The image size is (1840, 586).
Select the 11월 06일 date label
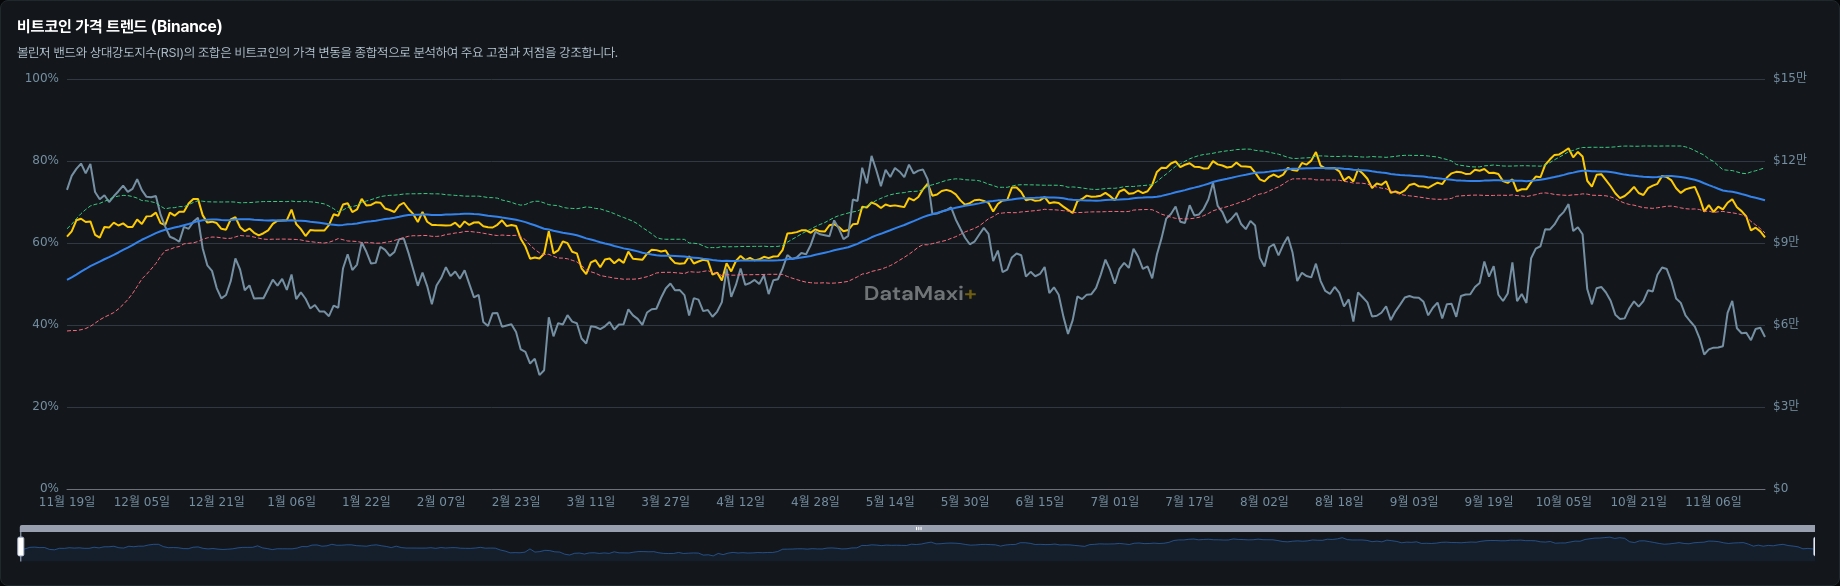pos(1713,502)
